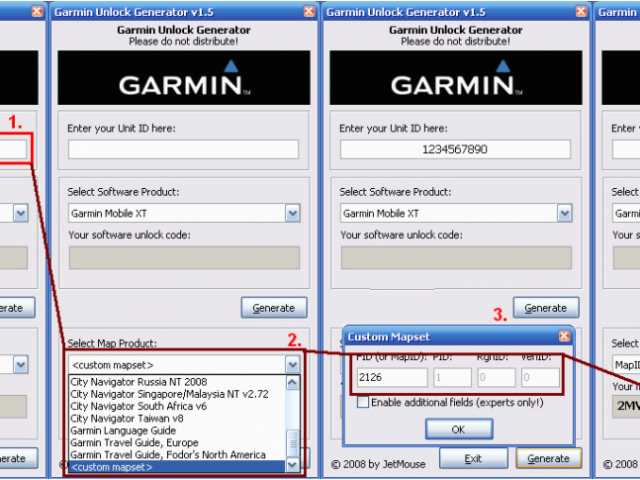Viewport: 640px width, 480px height.
Task: Select City Navigator Singapore/Malaysia NT v2.72
Action: pos(169,394)
